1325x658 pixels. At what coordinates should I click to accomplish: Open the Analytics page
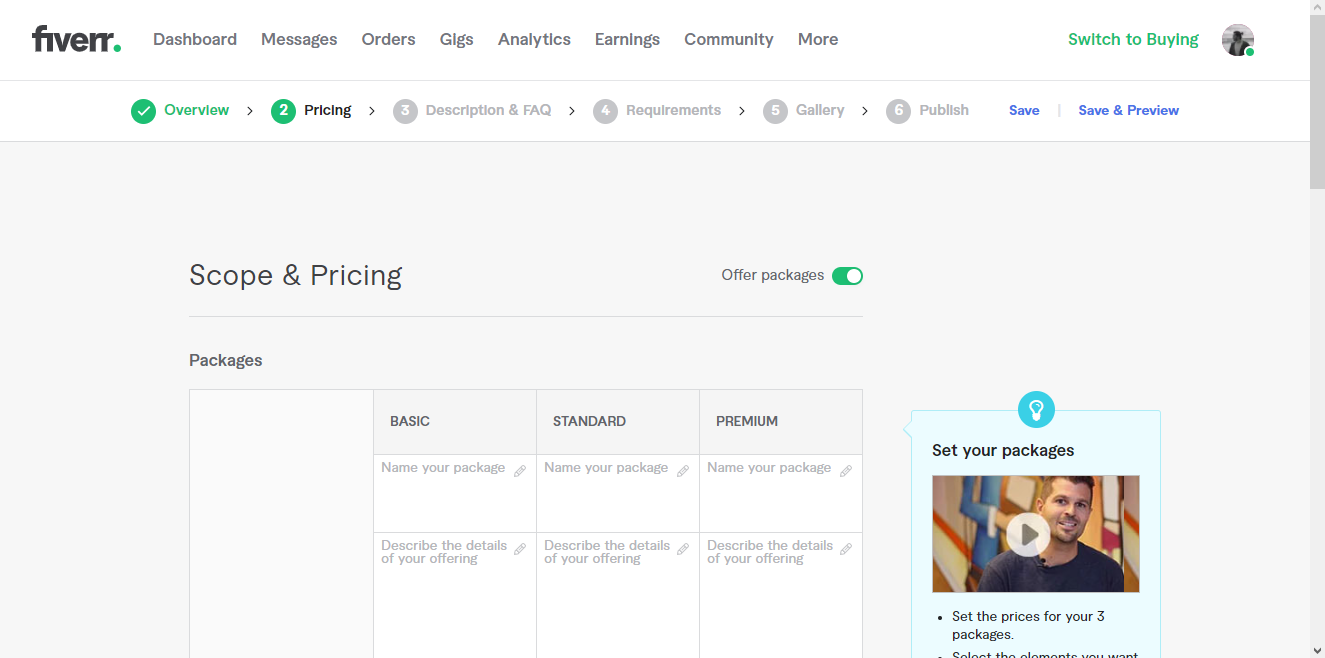pos(534,40)
